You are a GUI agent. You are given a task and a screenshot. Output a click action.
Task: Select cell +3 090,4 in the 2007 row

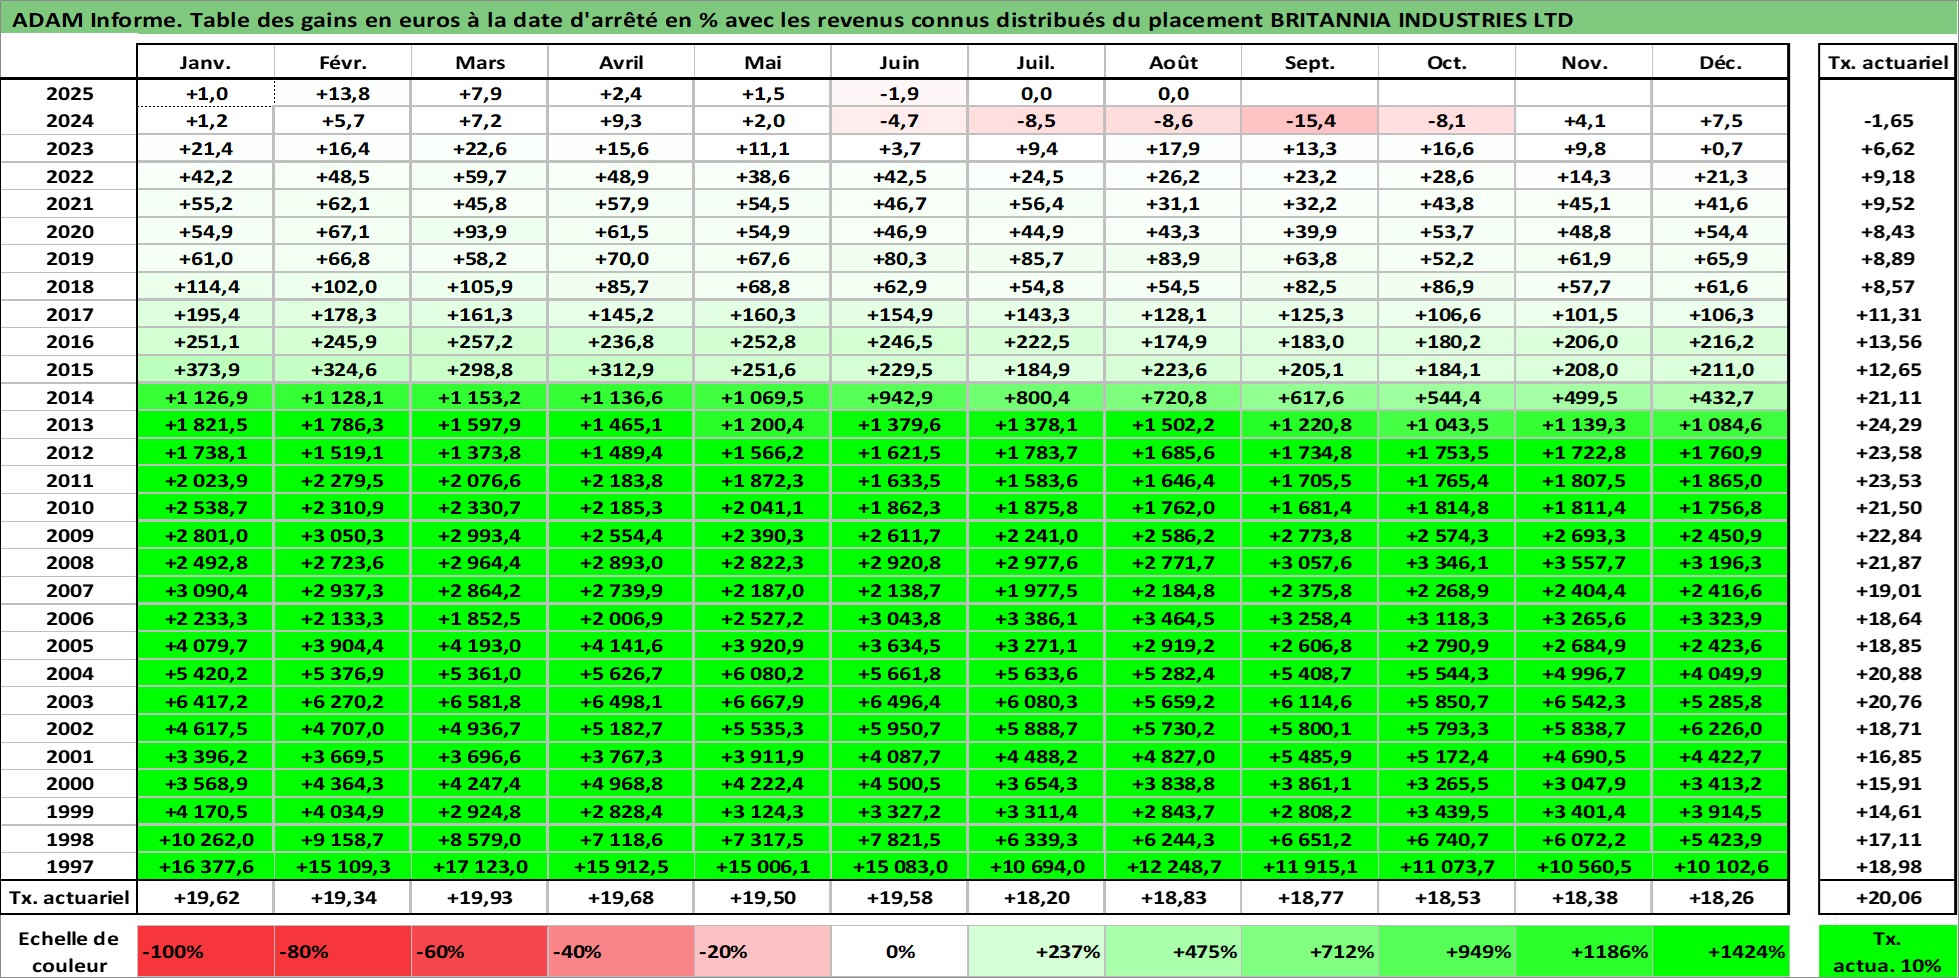(205, 591)
